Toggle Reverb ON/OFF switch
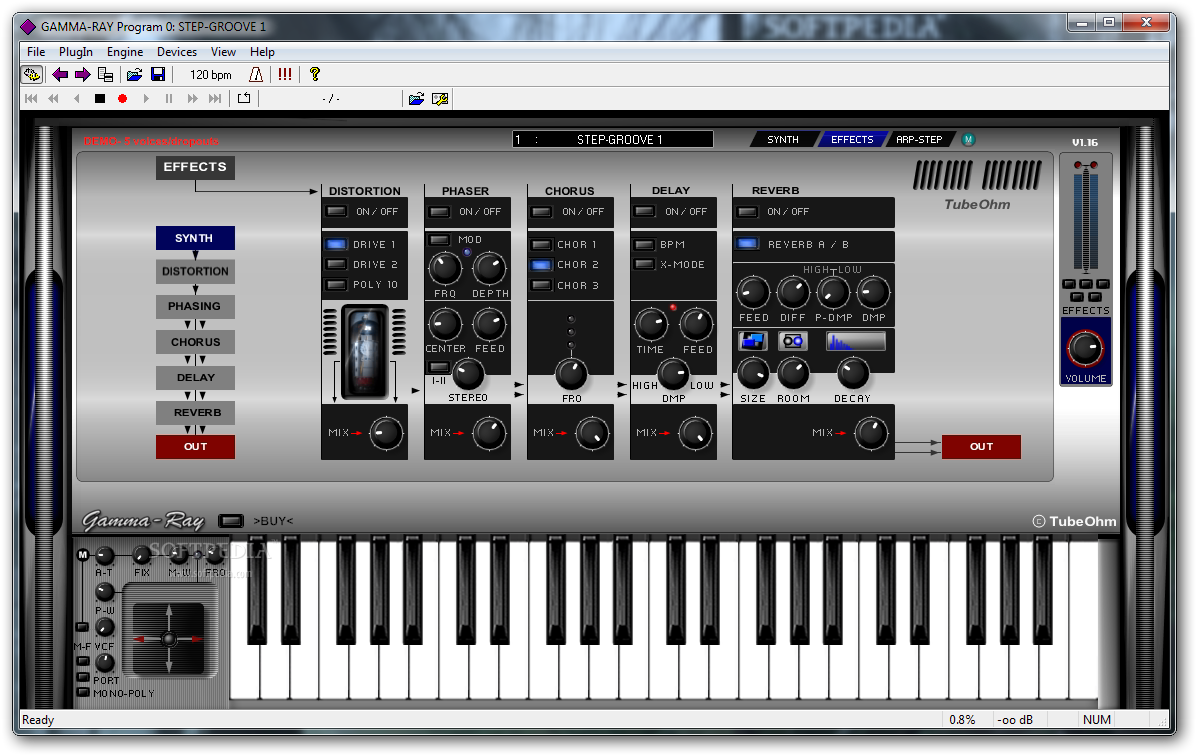This screenshot has height=756, width=1197. [747, 212]
